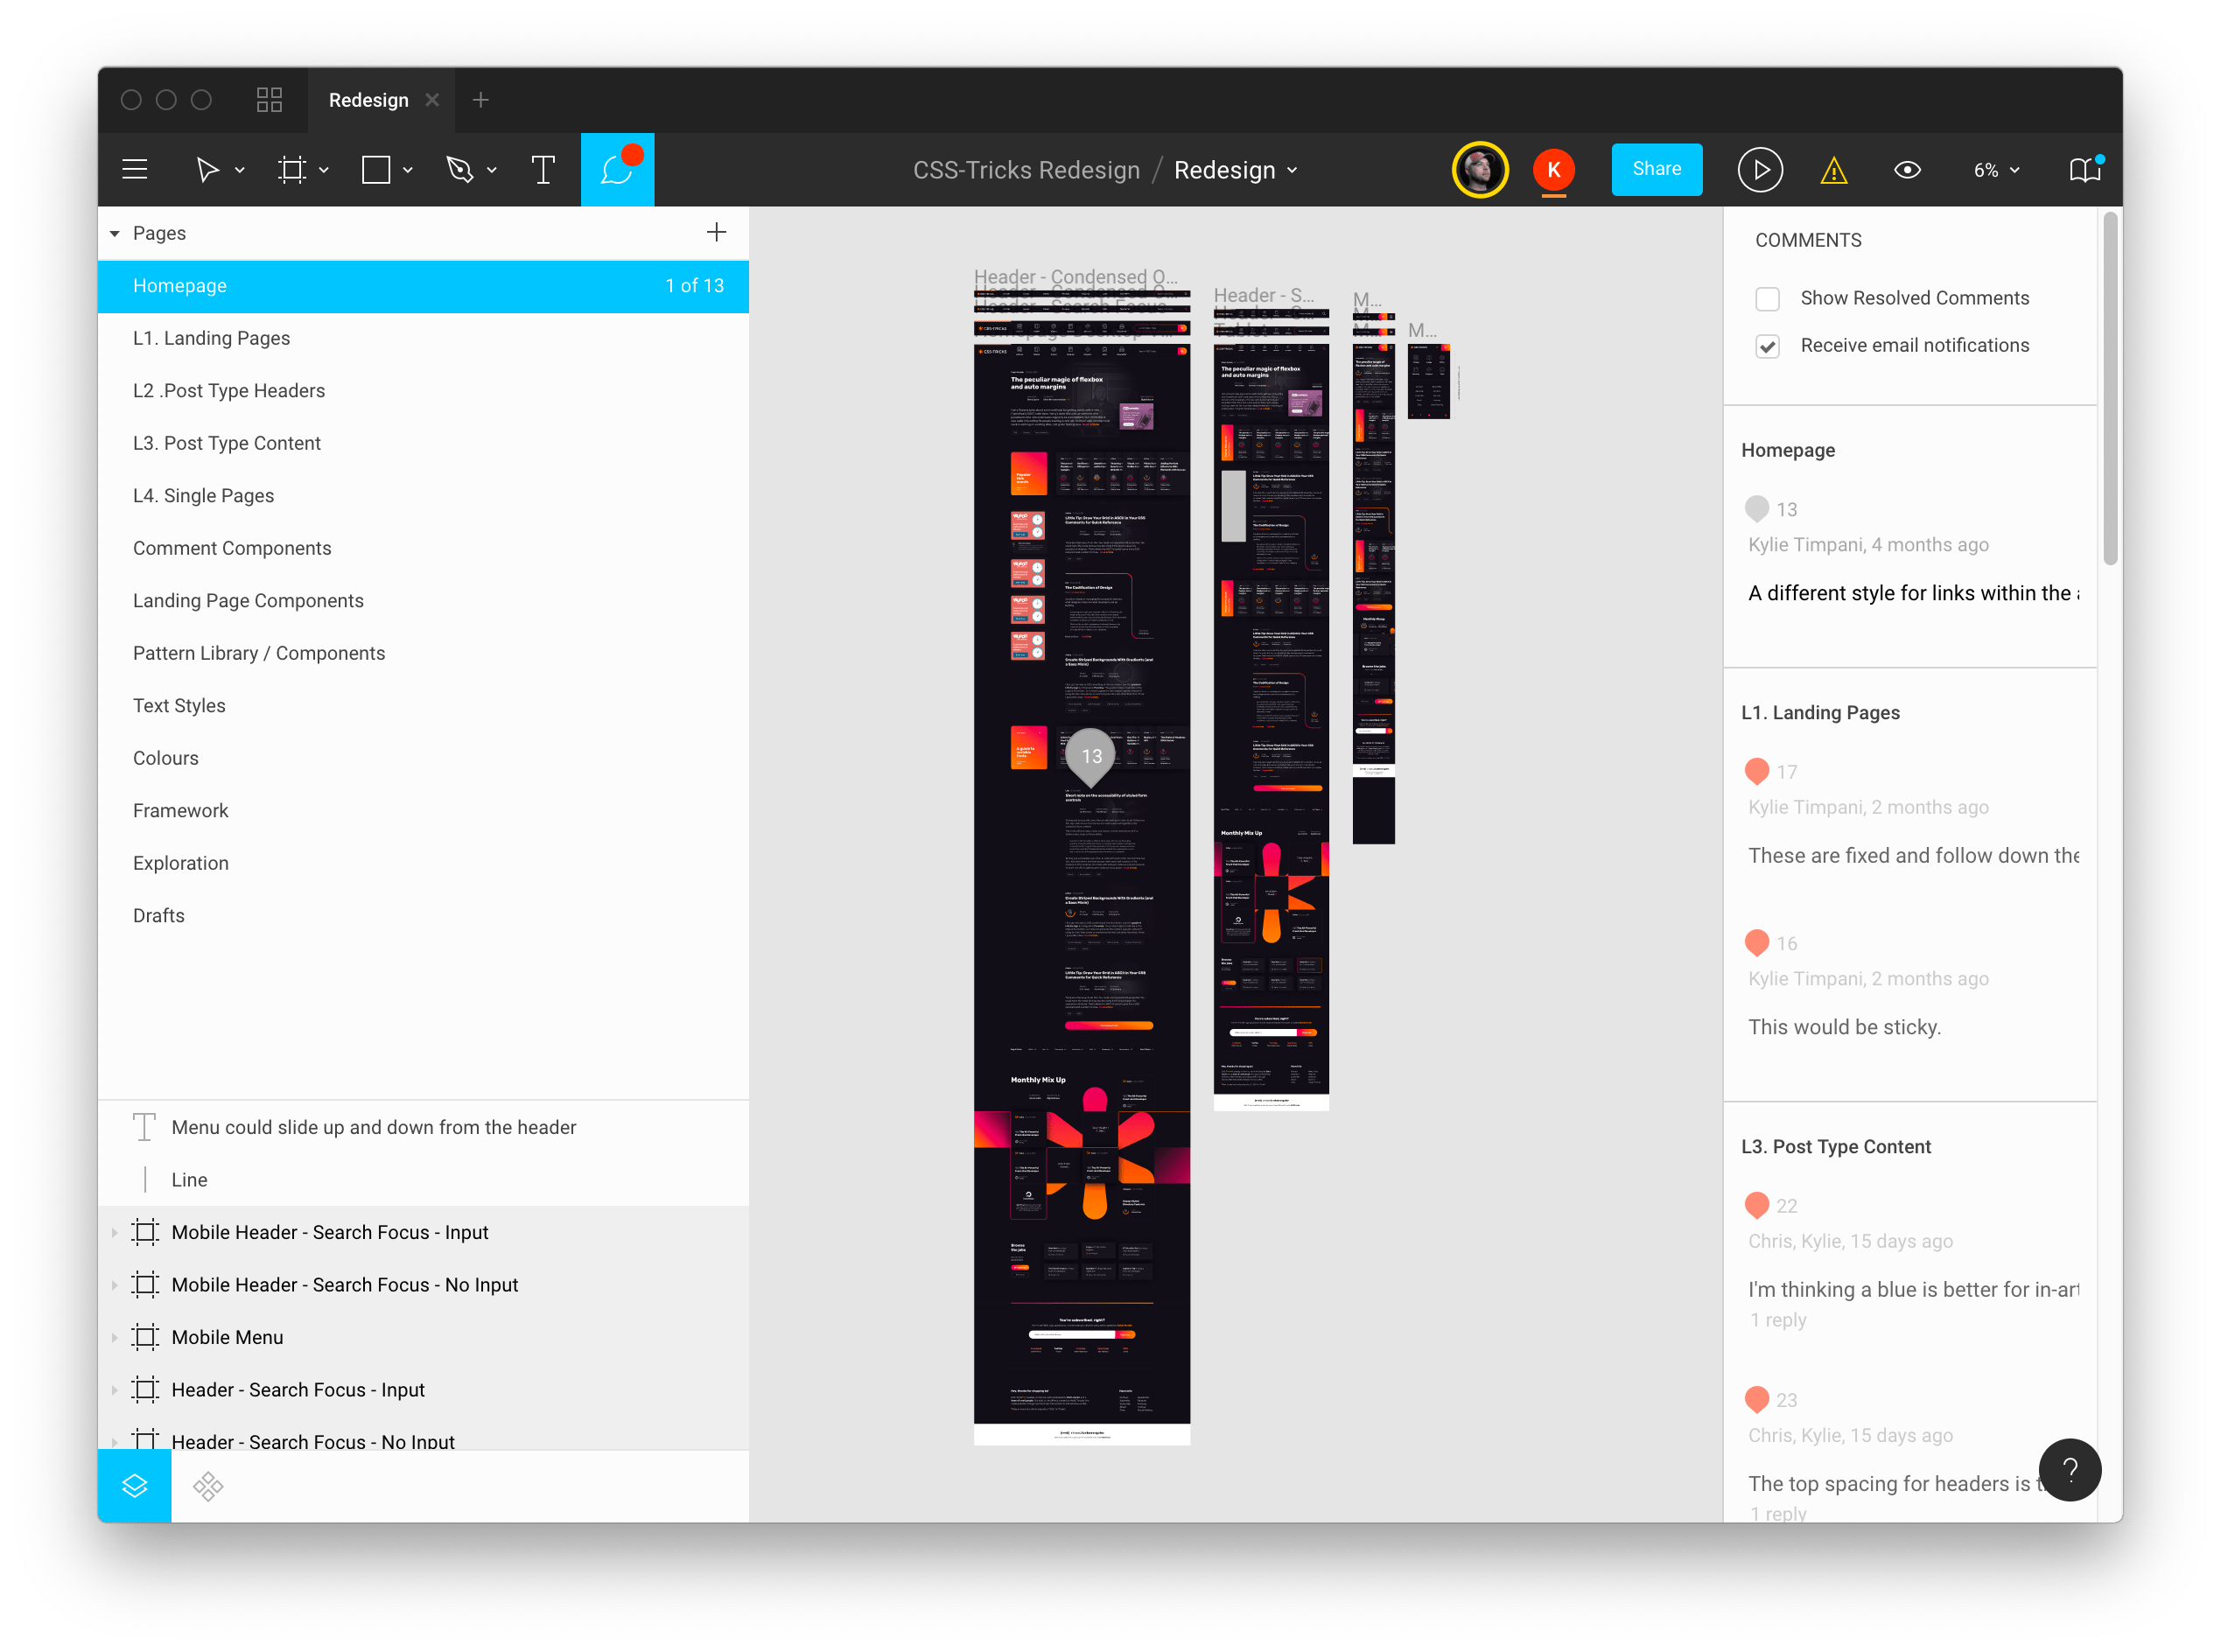Screen dimensions: 2221x1652
Task: Toggle the eye icon in the toolbar
Action: pyautogui.click(x=1907, y=169)
